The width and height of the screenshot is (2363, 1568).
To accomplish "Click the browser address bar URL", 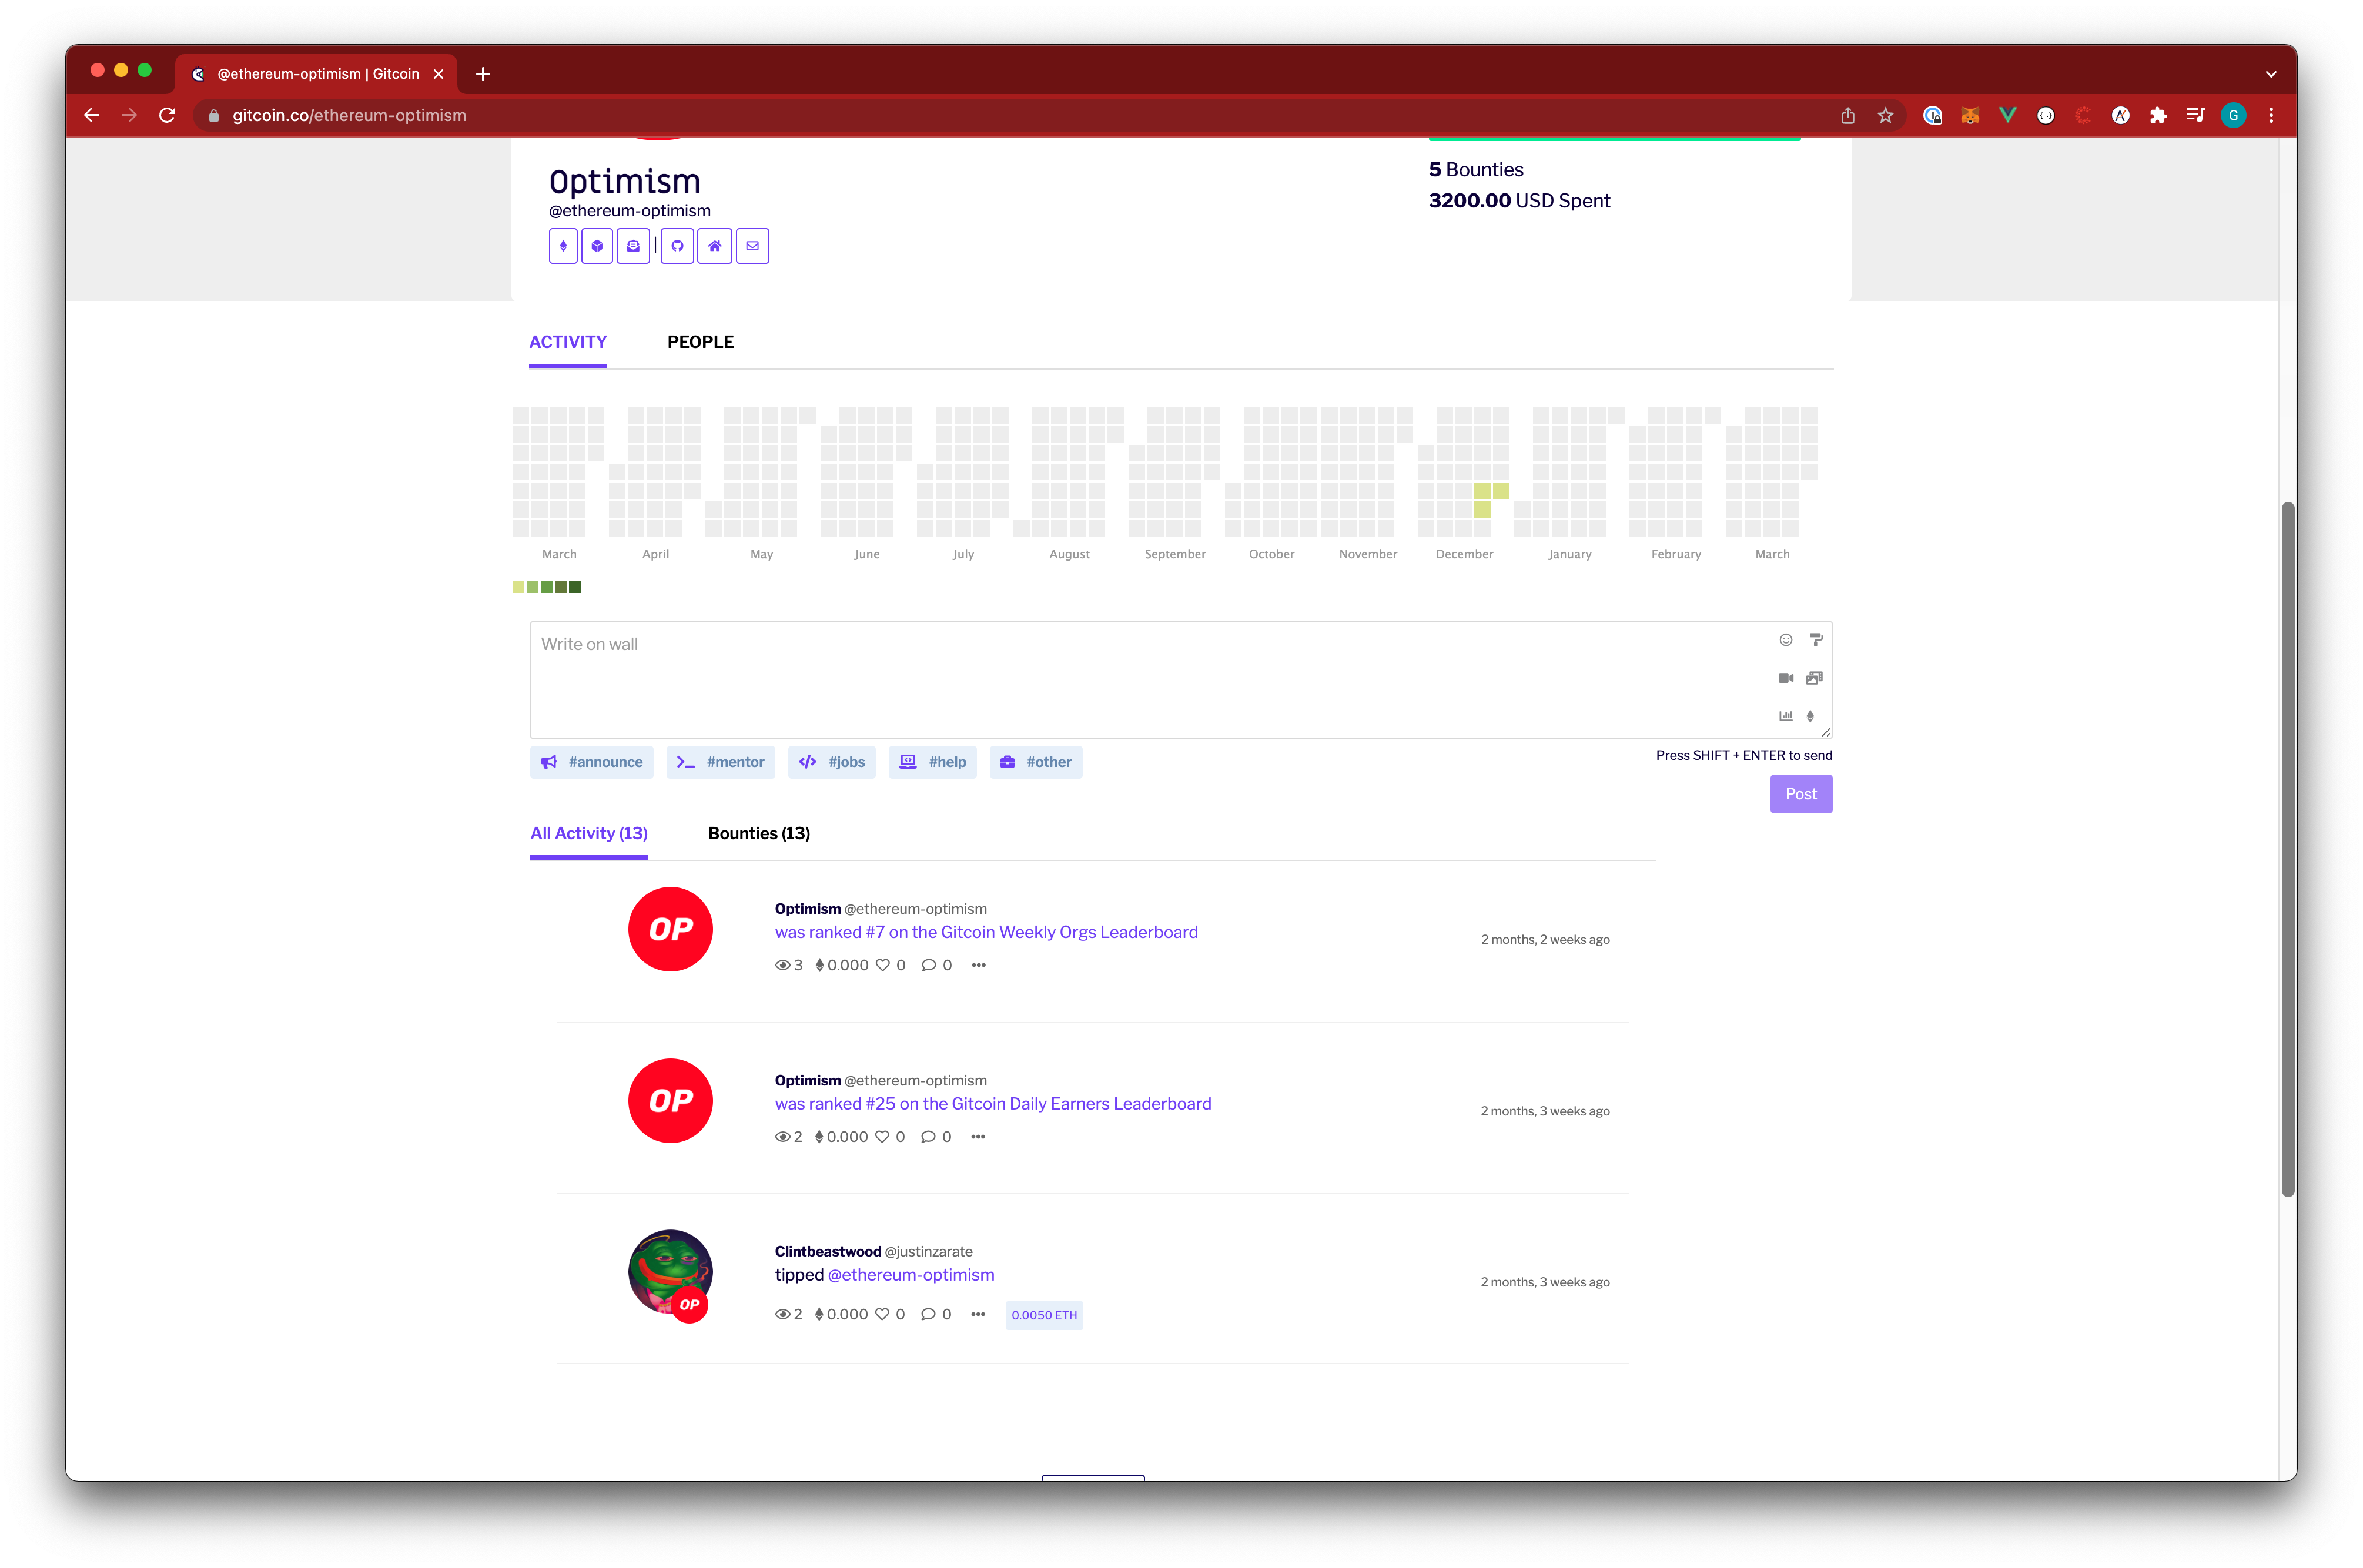I will pos(349,116).
